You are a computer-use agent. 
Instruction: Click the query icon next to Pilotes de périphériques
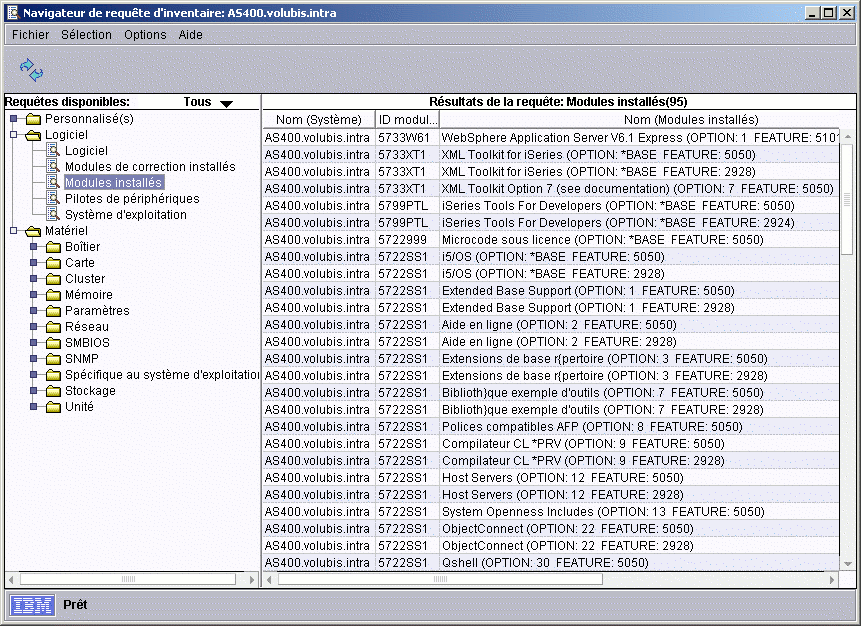pyautogui.click(x=53, y=198)
